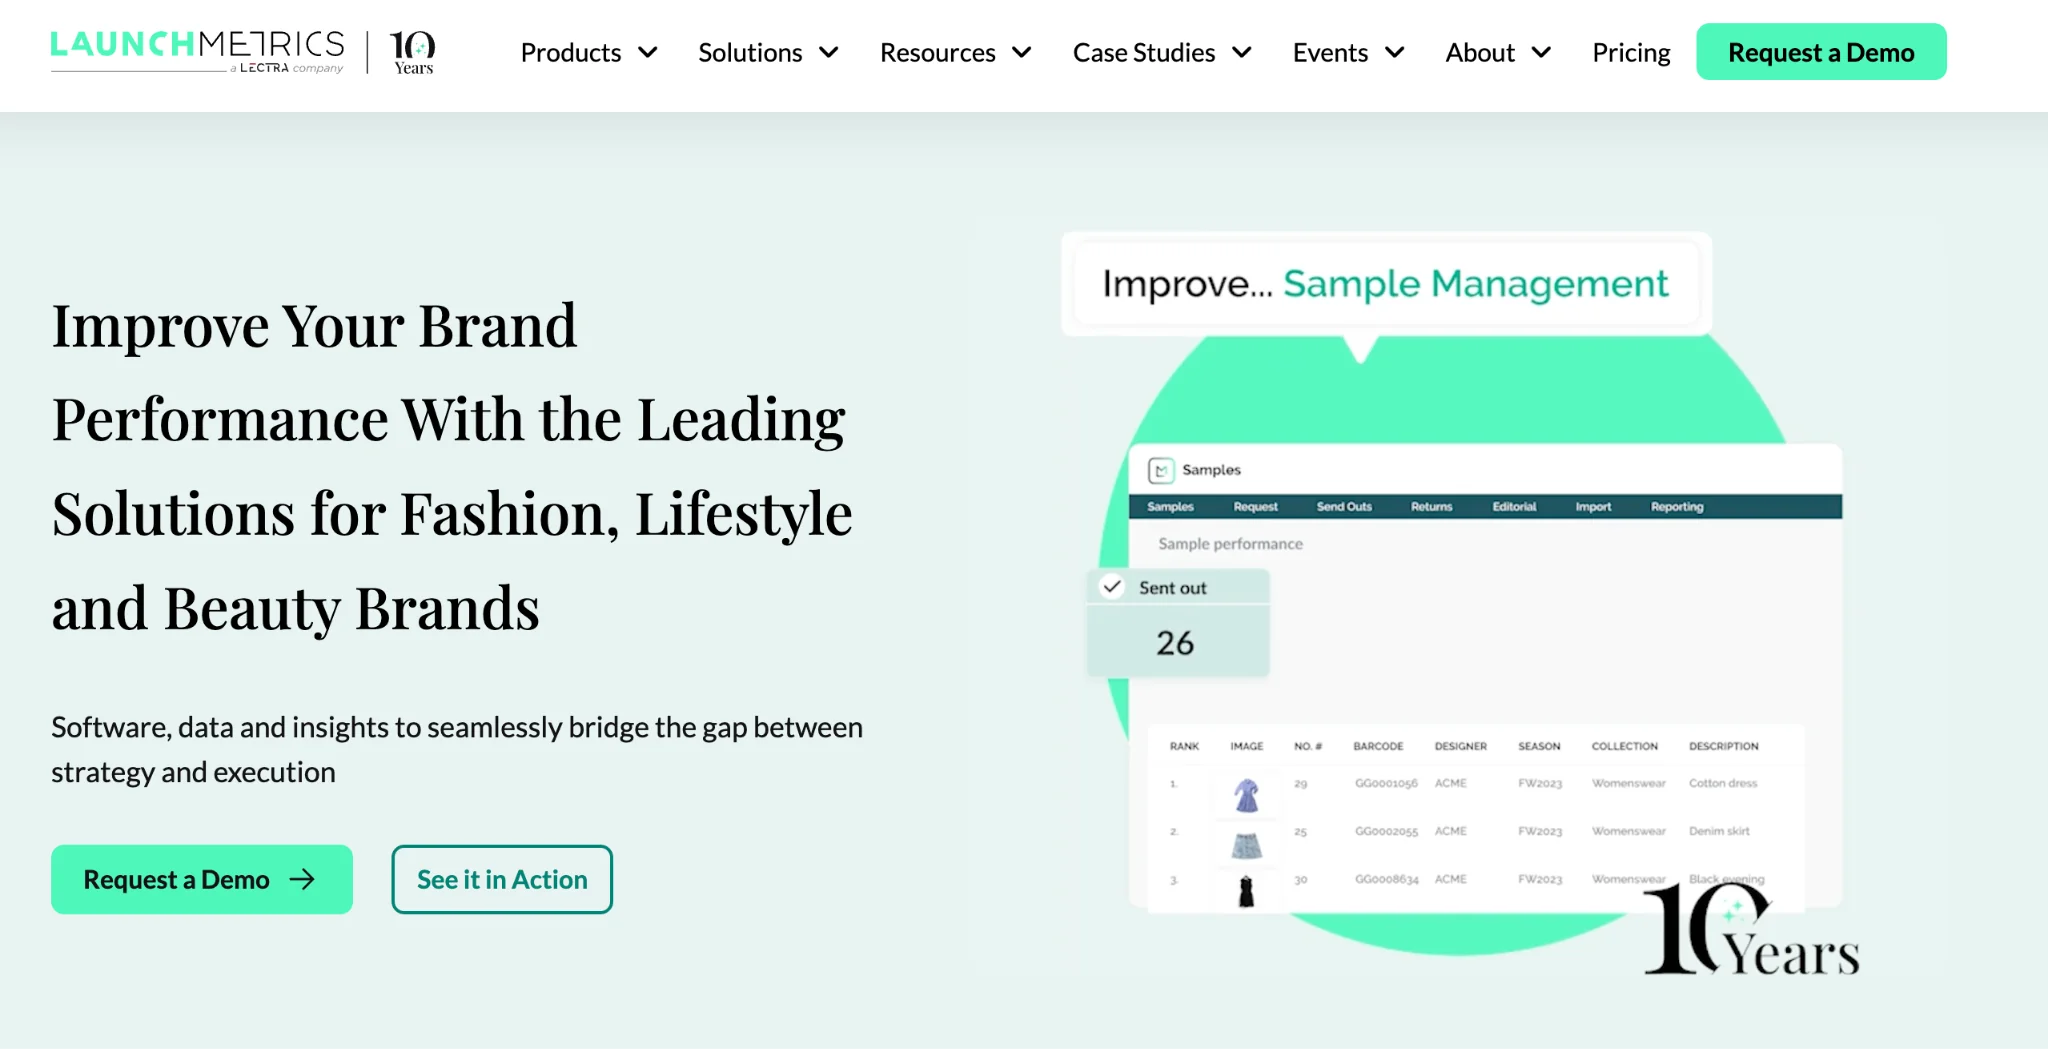
Task: Open the About menu label
Action: 1480,52
